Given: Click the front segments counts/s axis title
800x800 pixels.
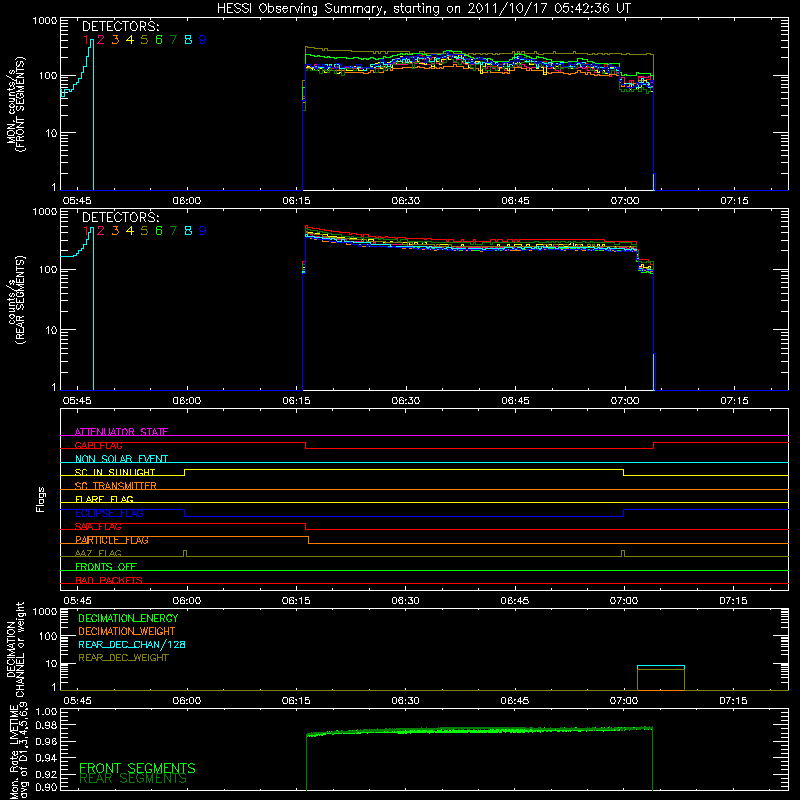Looking at the screenshot, I should (x=15, y=105).
